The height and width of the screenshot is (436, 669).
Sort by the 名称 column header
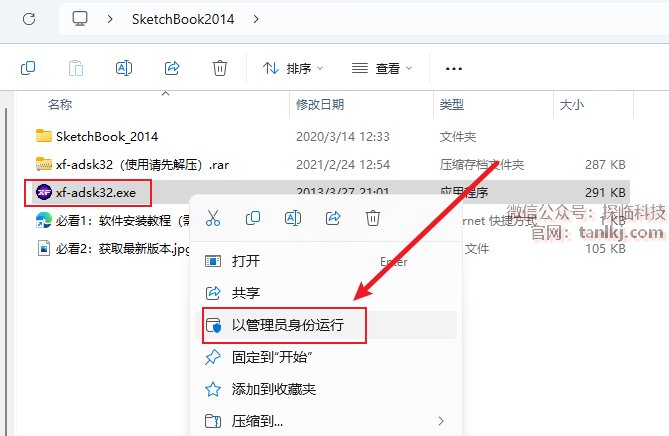pos(60,105)
